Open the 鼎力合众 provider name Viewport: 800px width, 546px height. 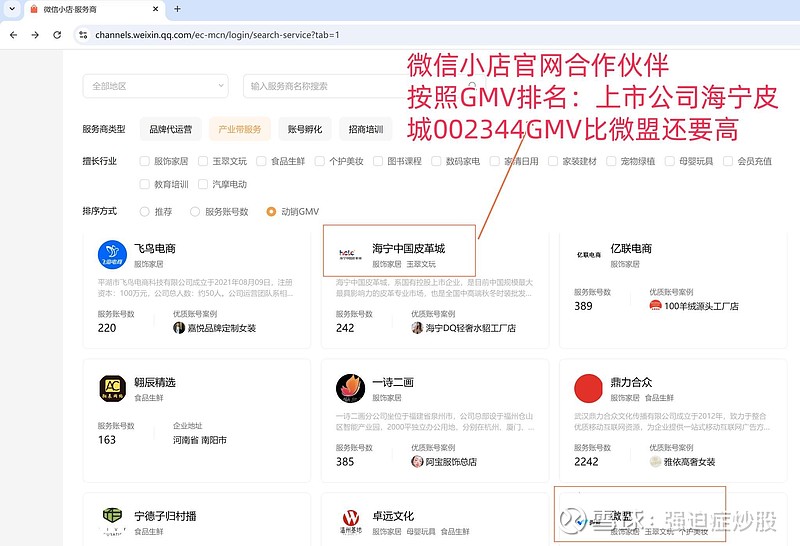631,382
